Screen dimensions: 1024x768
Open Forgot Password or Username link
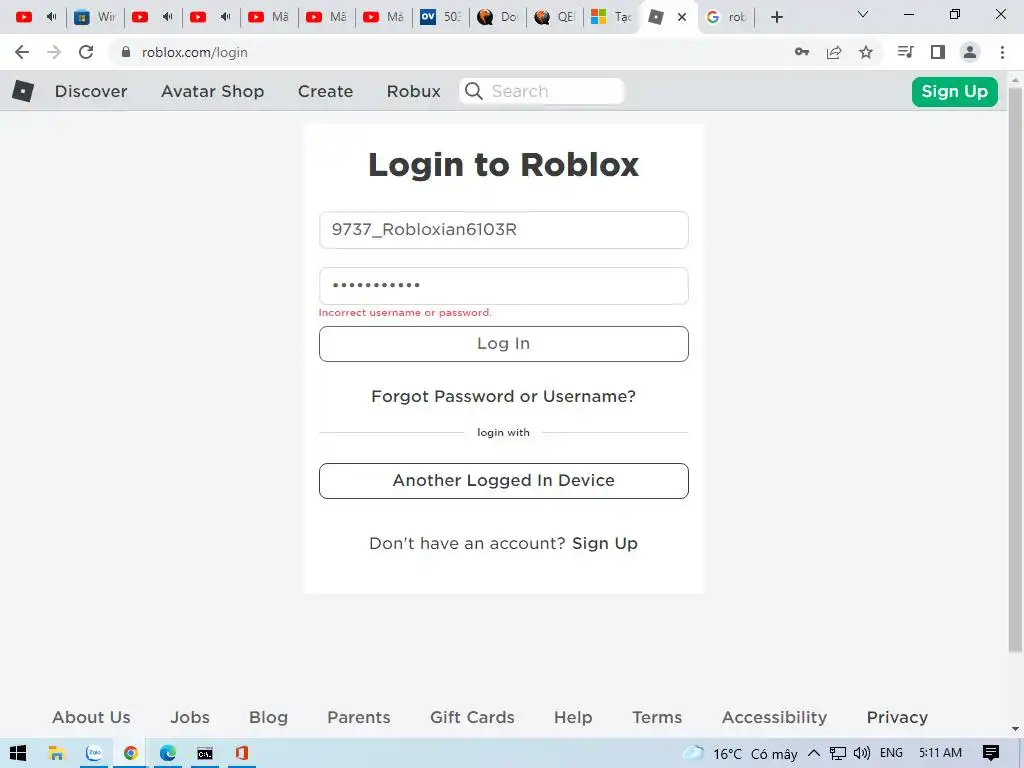pyautogui.click(x=504, y=396)
